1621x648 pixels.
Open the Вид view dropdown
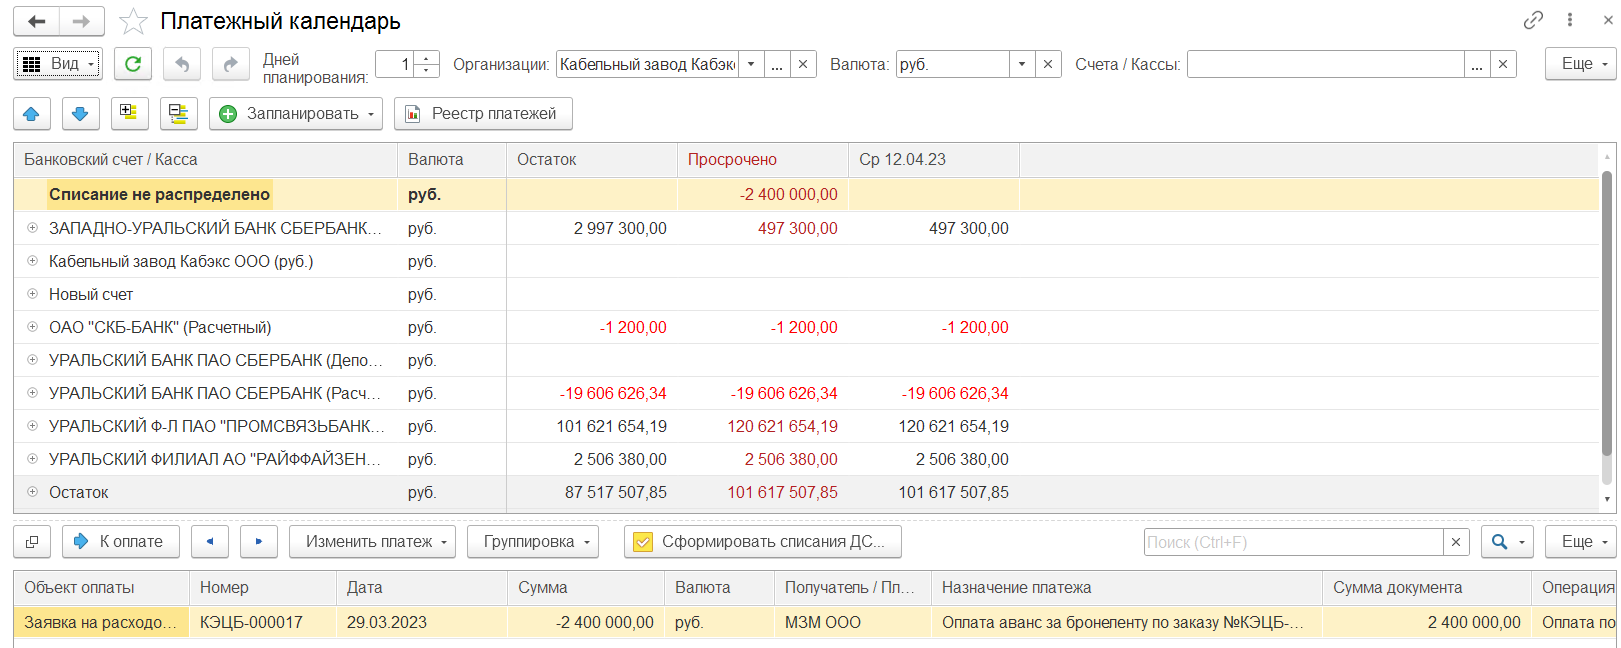58,64
